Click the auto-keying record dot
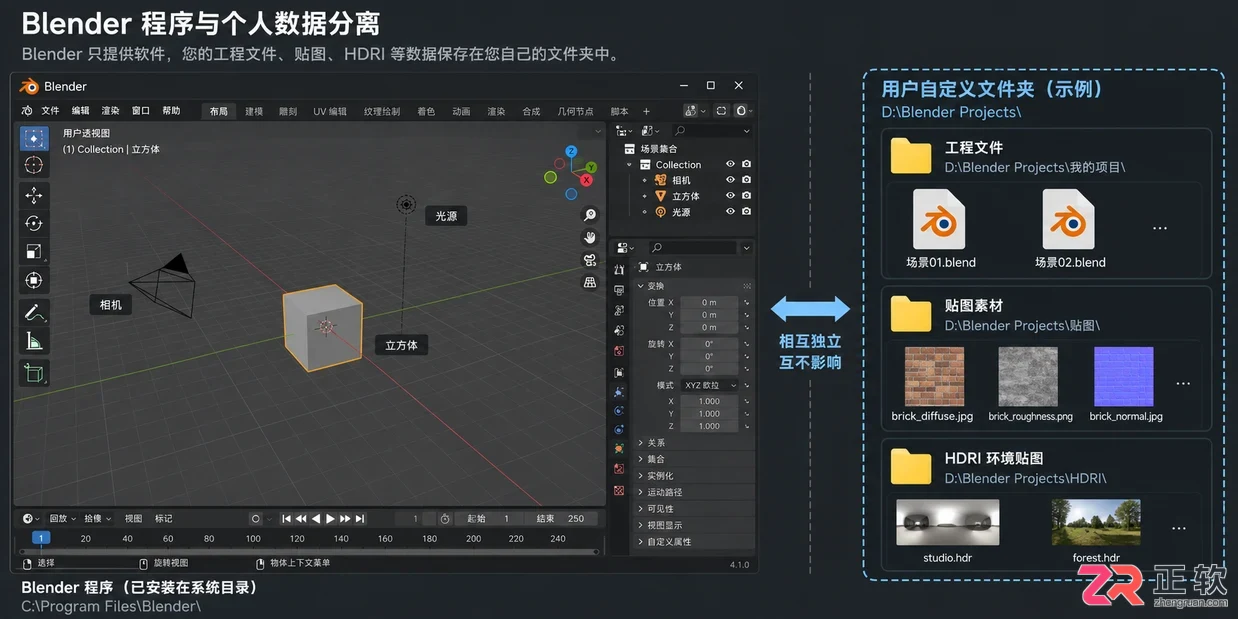1238x619 pixels. click(256, 518)
